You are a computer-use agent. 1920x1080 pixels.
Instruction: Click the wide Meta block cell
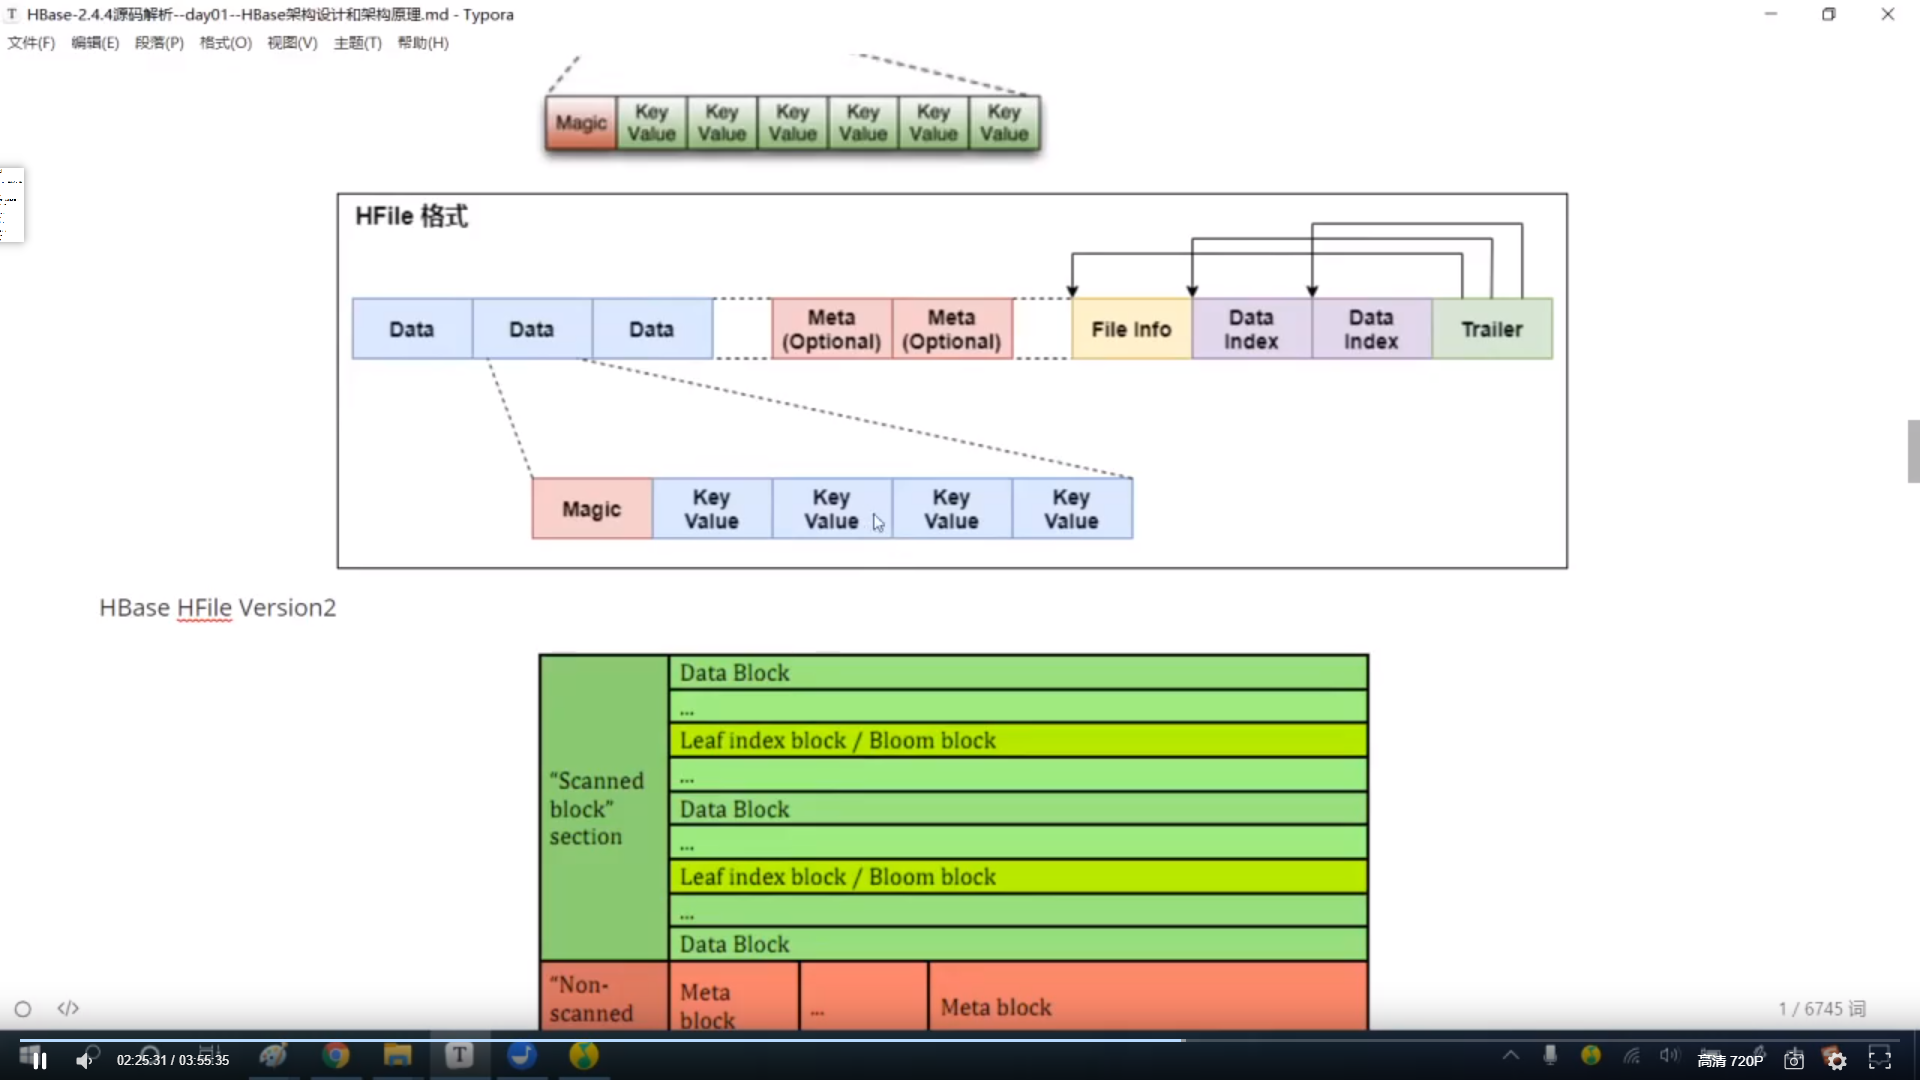[1147, 996]
